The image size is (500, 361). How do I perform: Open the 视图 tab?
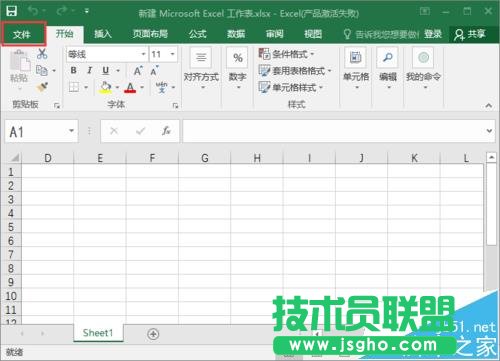pyautogui.click(x=313, y=34)
